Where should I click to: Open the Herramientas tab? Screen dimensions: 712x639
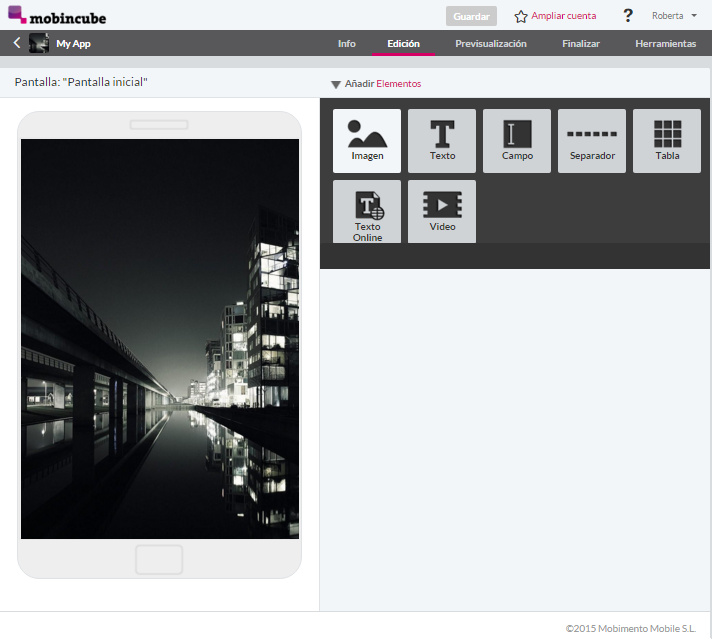(665, 44)
